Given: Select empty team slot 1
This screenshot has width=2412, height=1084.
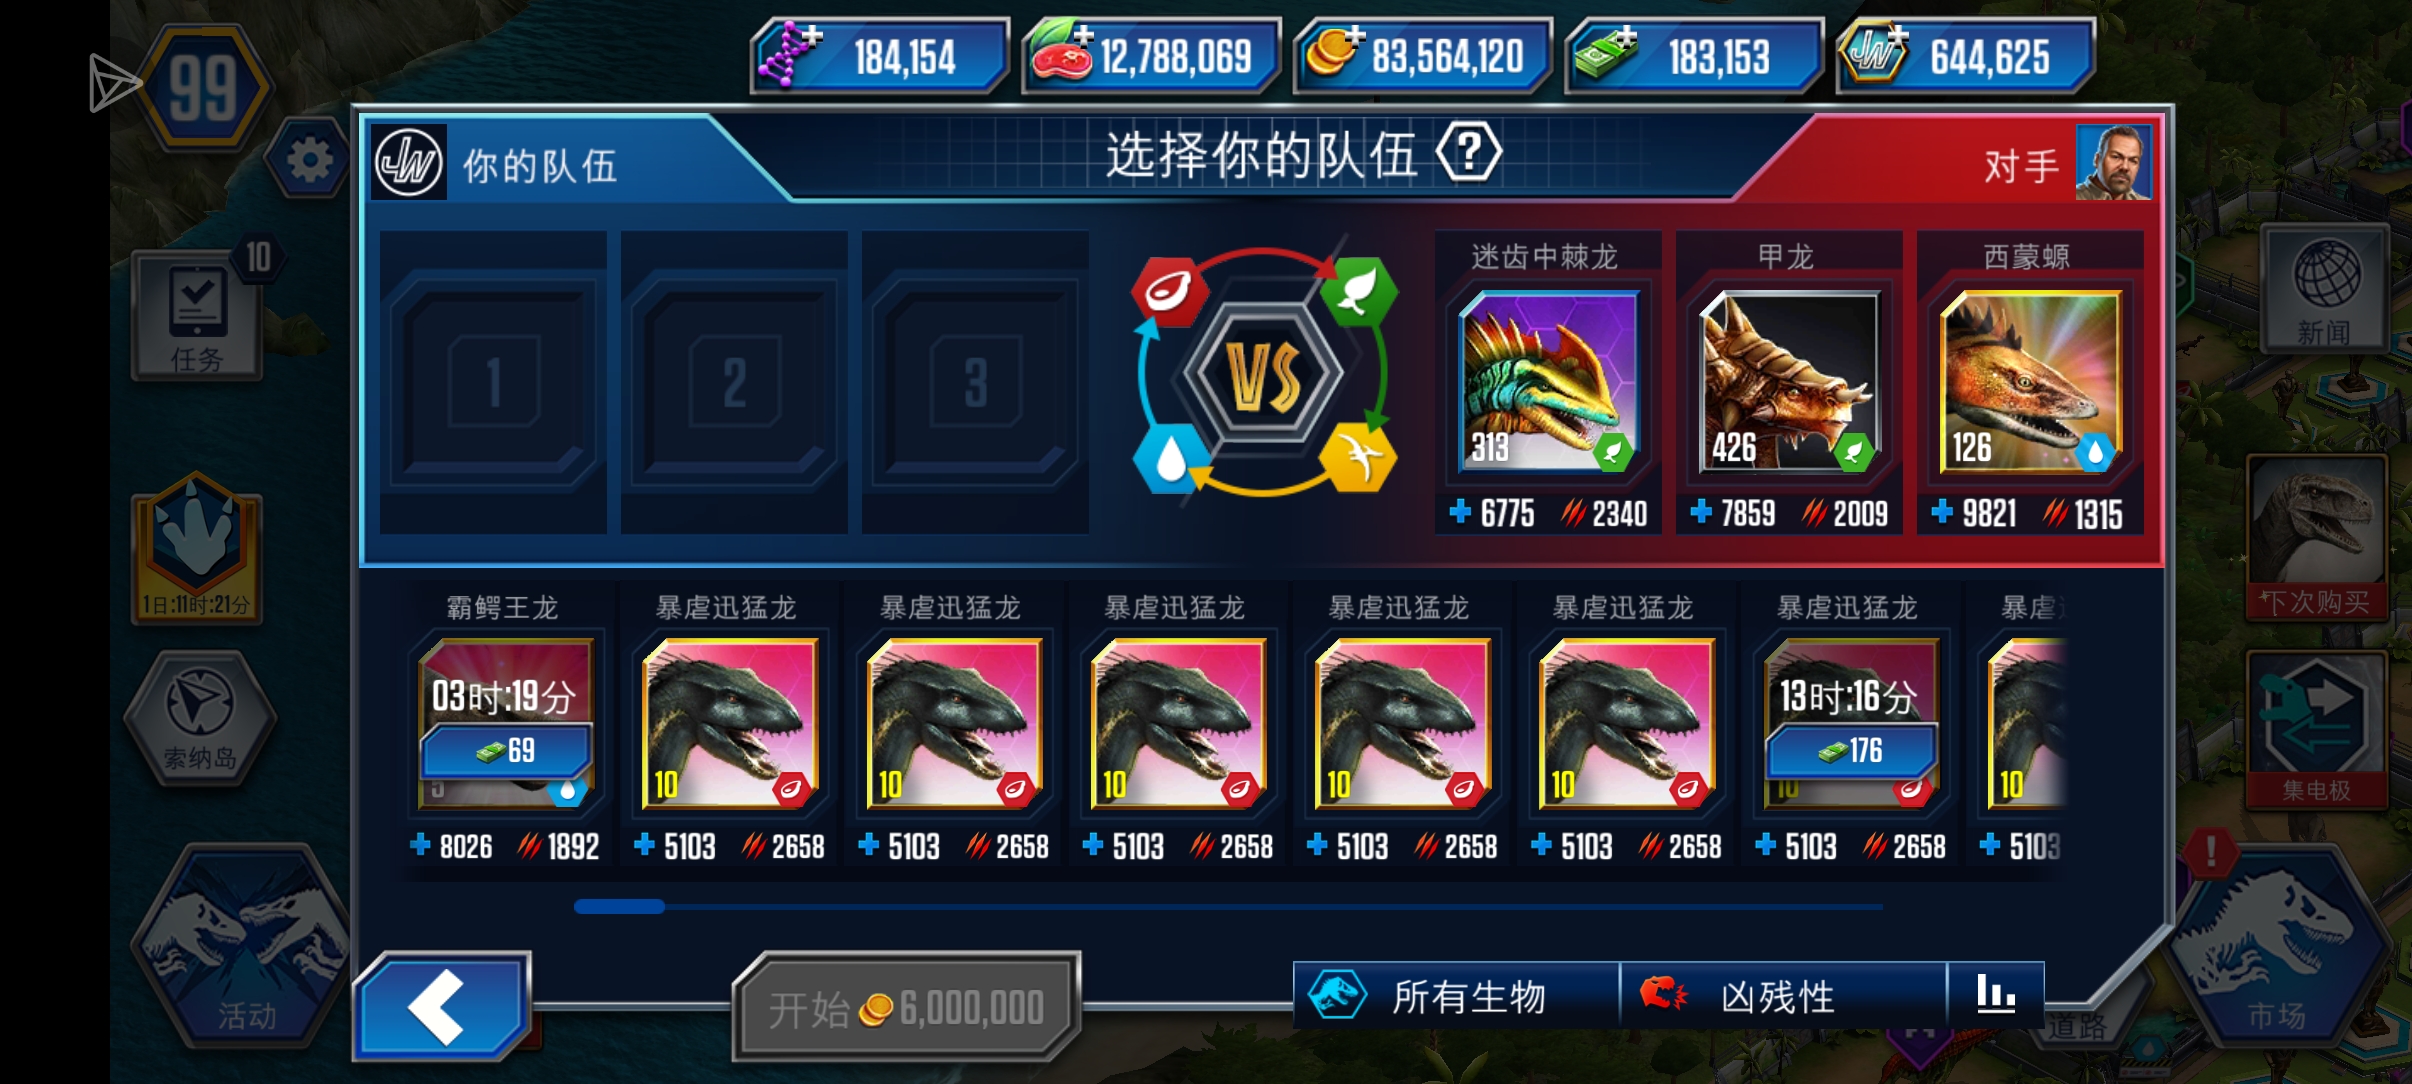Looking at the screenshot, I should (493, 382).
